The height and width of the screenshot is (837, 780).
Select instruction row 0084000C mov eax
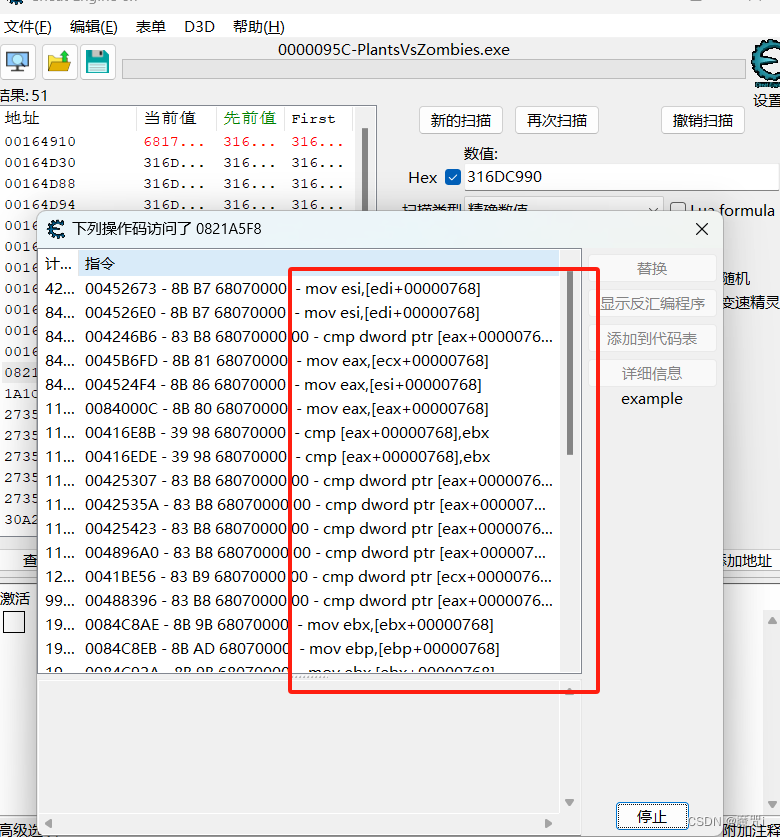[x=300, y=409]
